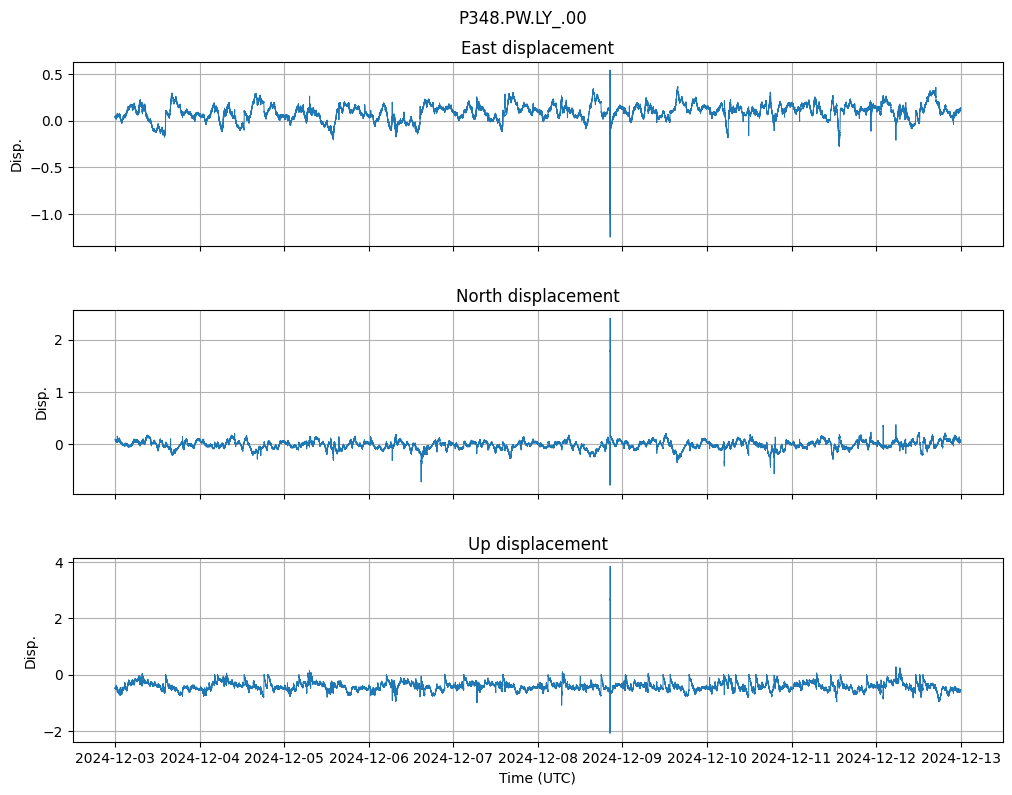
Task: Click the Time (UTC) axis label
Action: (x=537, y=778)
